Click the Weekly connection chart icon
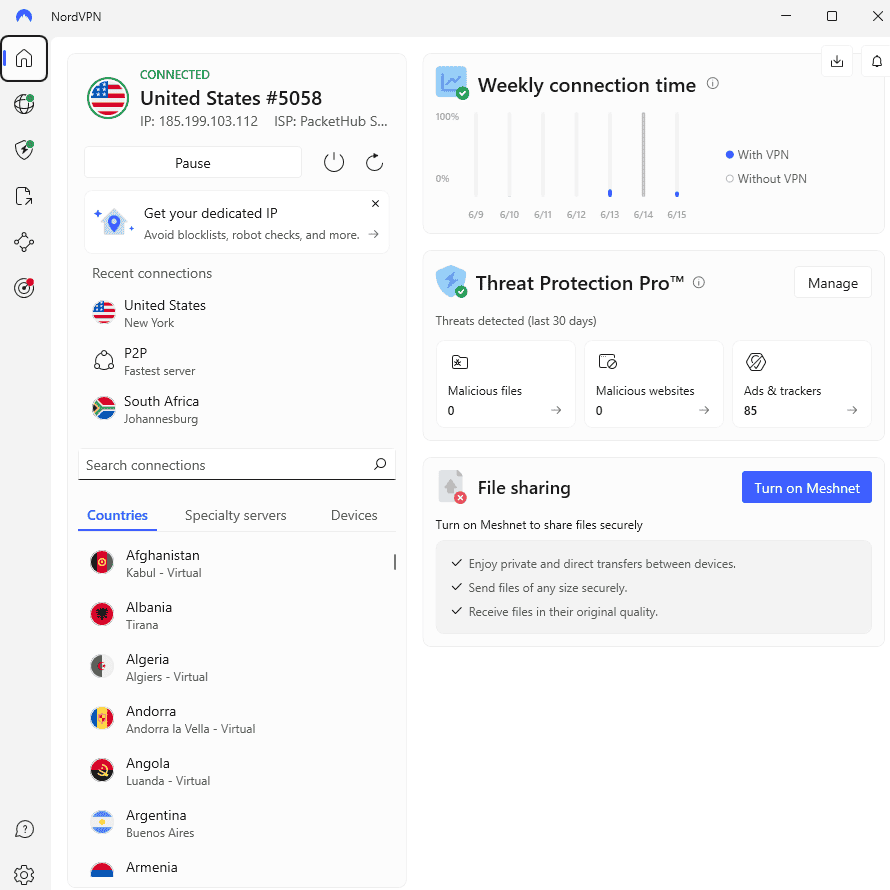 [x=452, y=82]
